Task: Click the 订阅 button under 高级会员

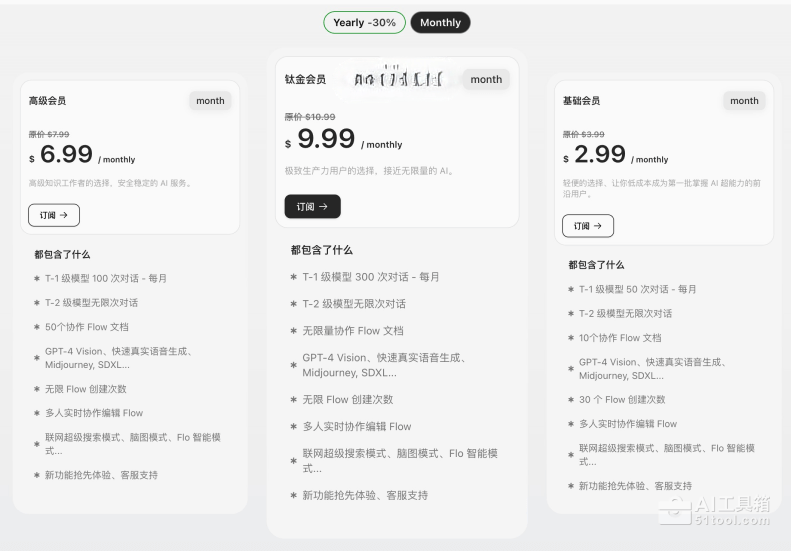Action: click(x=54, y=215)
